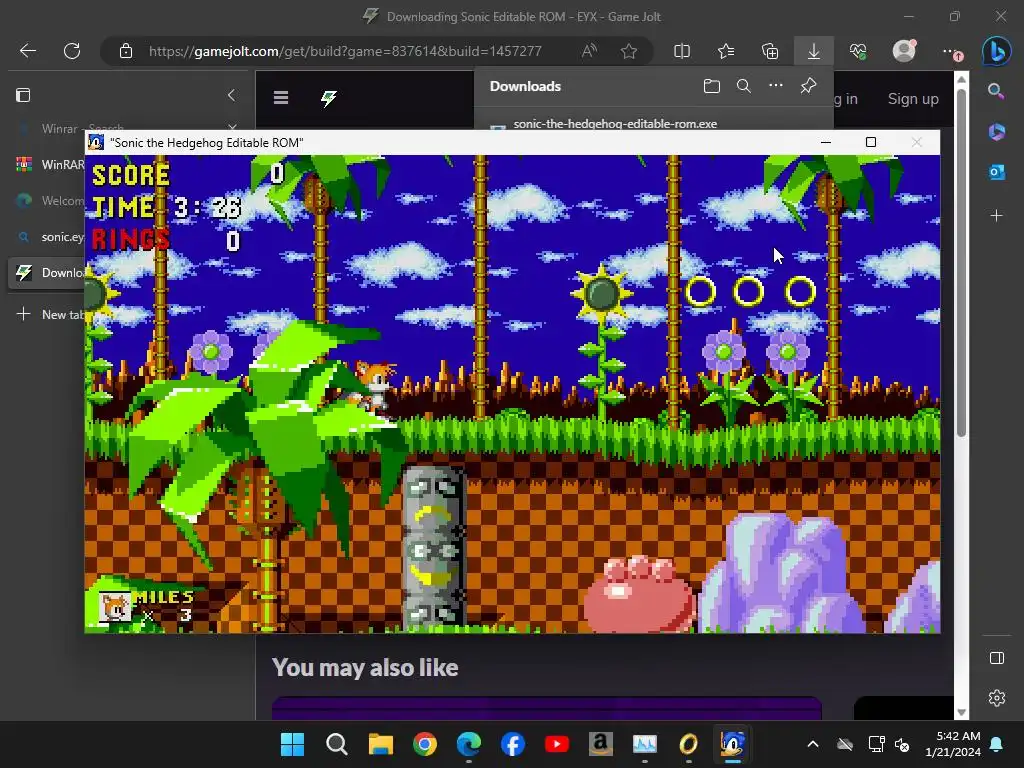Show hidden system tray icons
Screen dimensions: 1024x768
[813, 744]
